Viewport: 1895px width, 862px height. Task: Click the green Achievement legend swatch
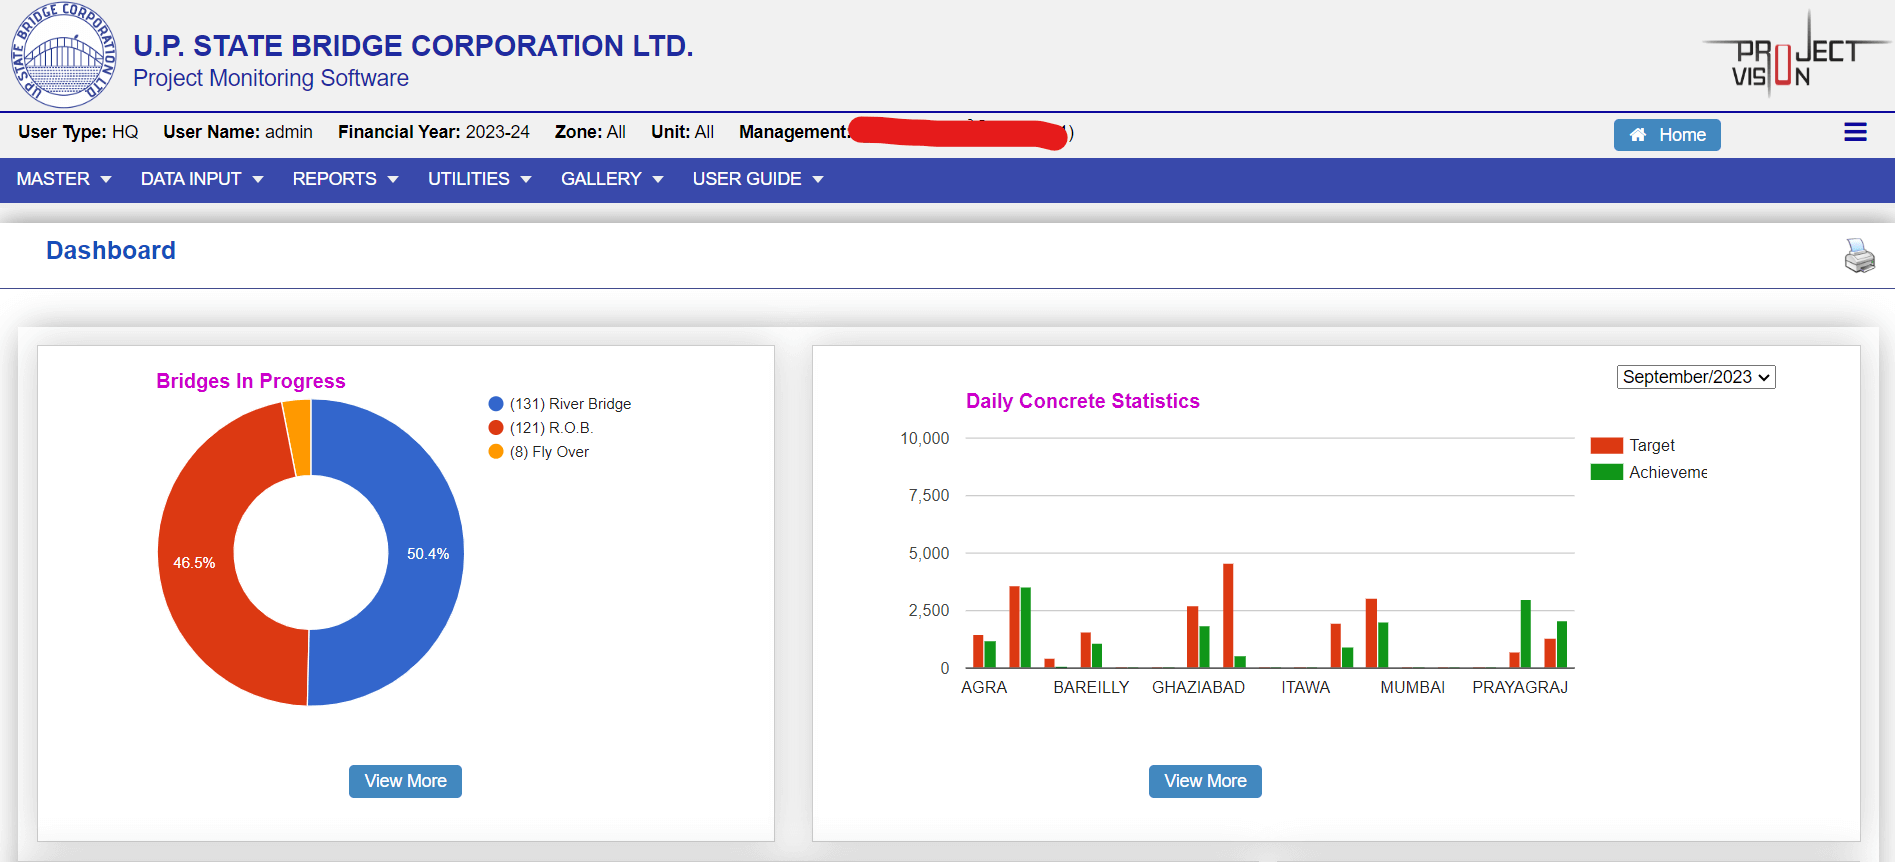tap(1607, 472)
